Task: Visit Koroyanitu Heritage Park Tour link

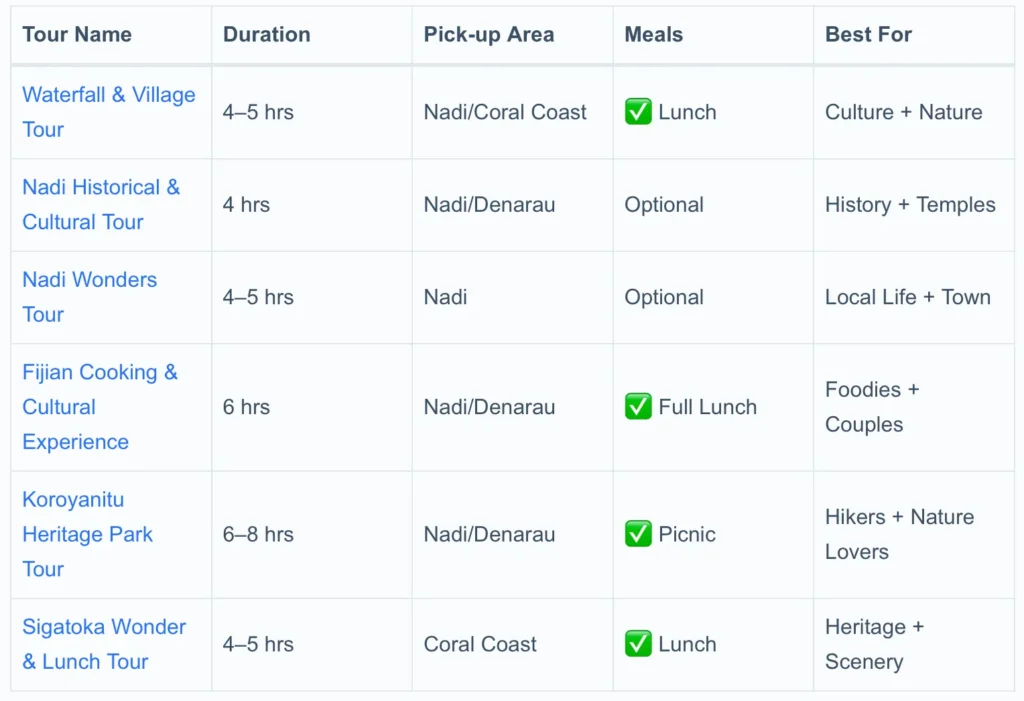Action: (87, 534)
